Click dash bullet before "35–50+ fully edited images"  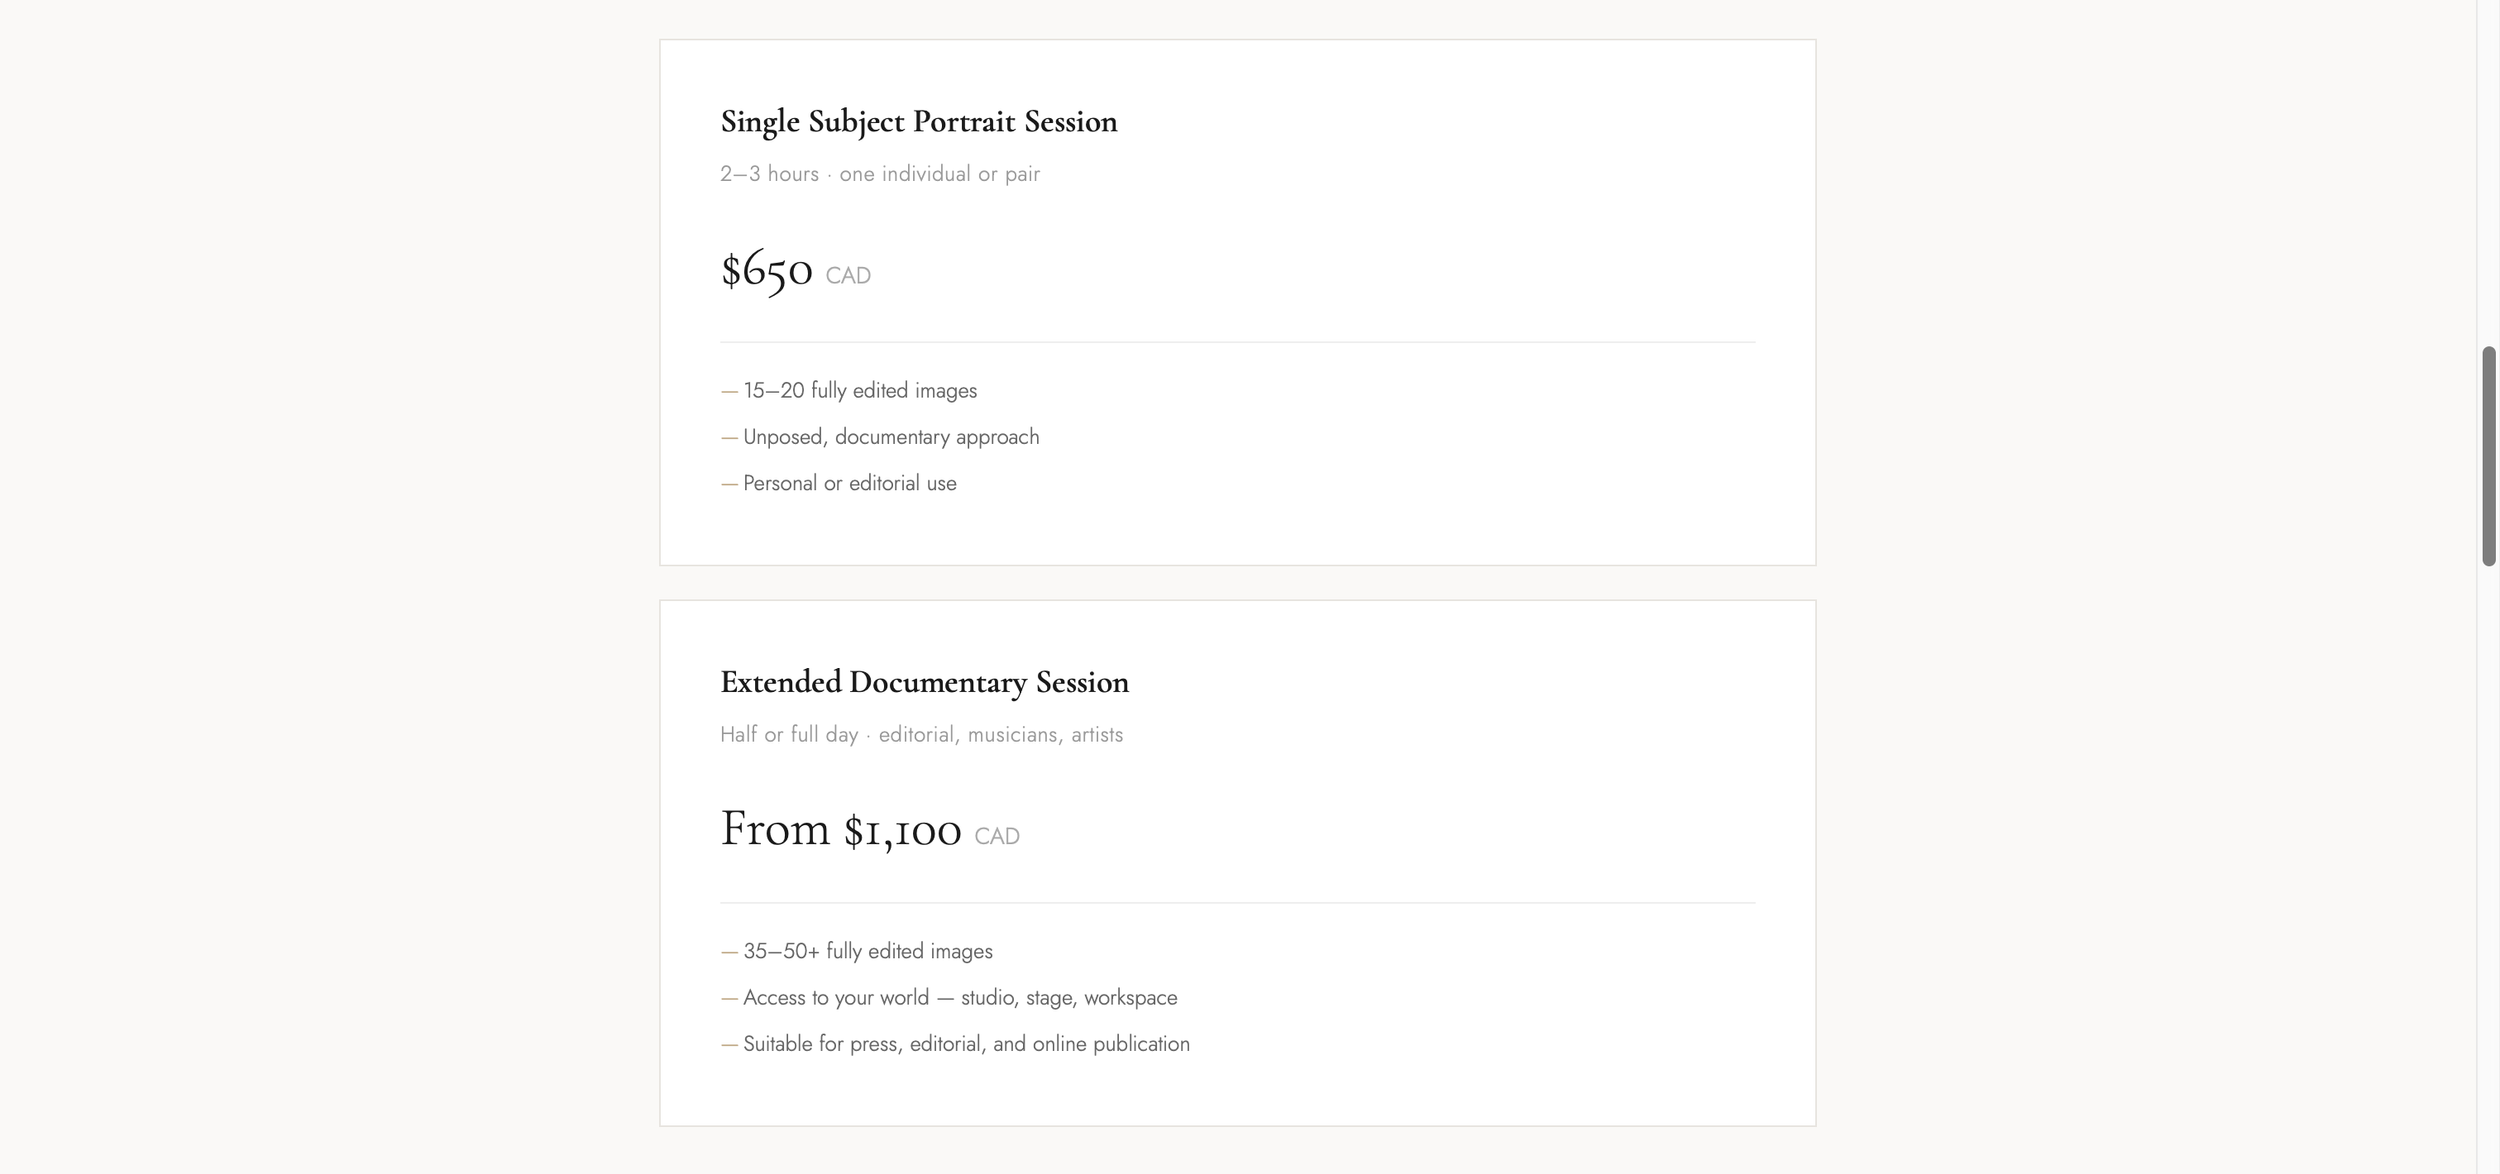click(x=729, y=952)
